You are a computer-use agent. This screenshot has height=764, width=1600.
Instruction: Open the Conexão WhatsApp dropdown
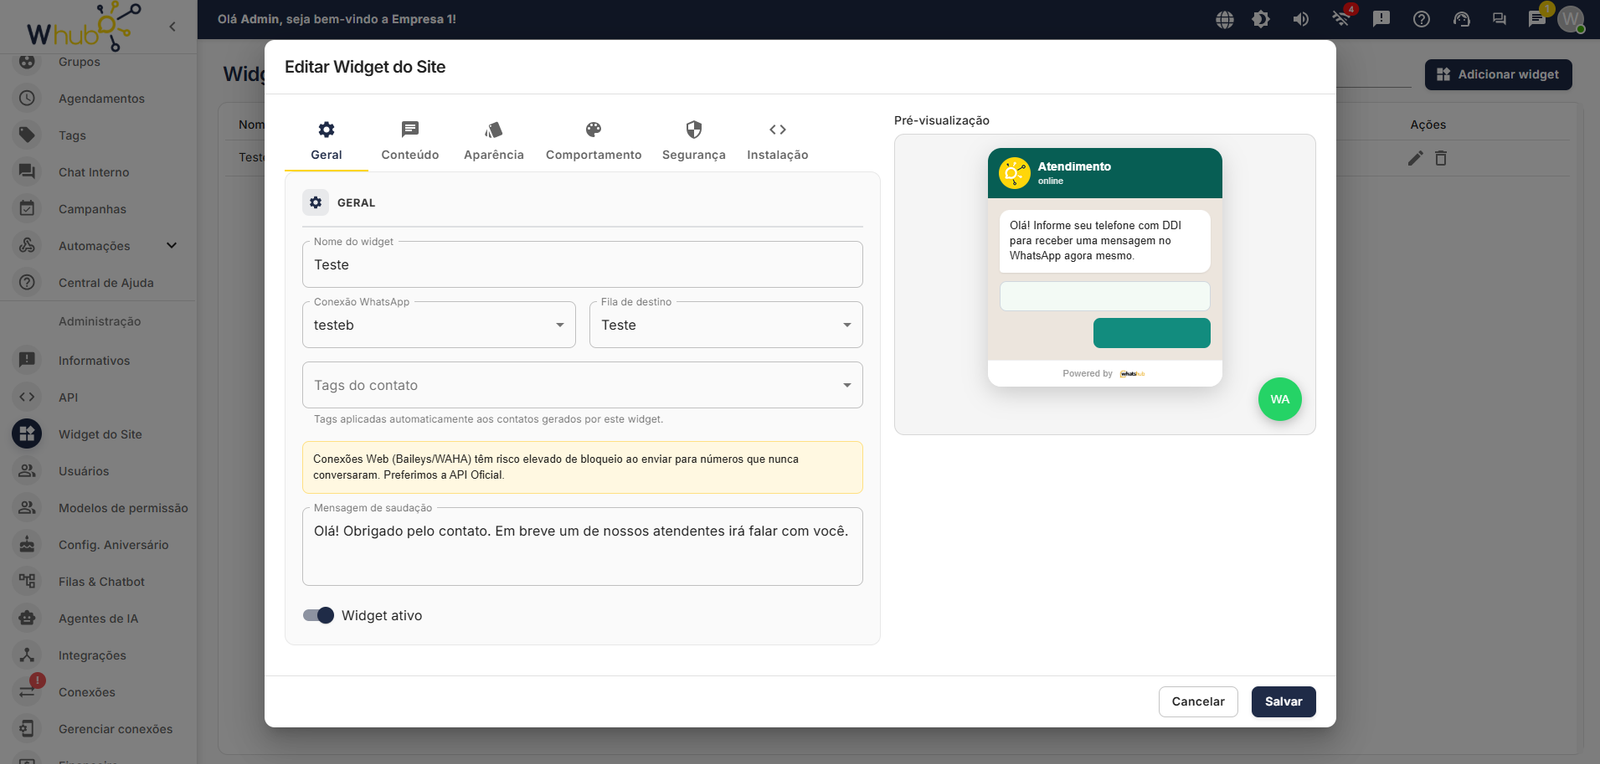click(x=439, y=325)
